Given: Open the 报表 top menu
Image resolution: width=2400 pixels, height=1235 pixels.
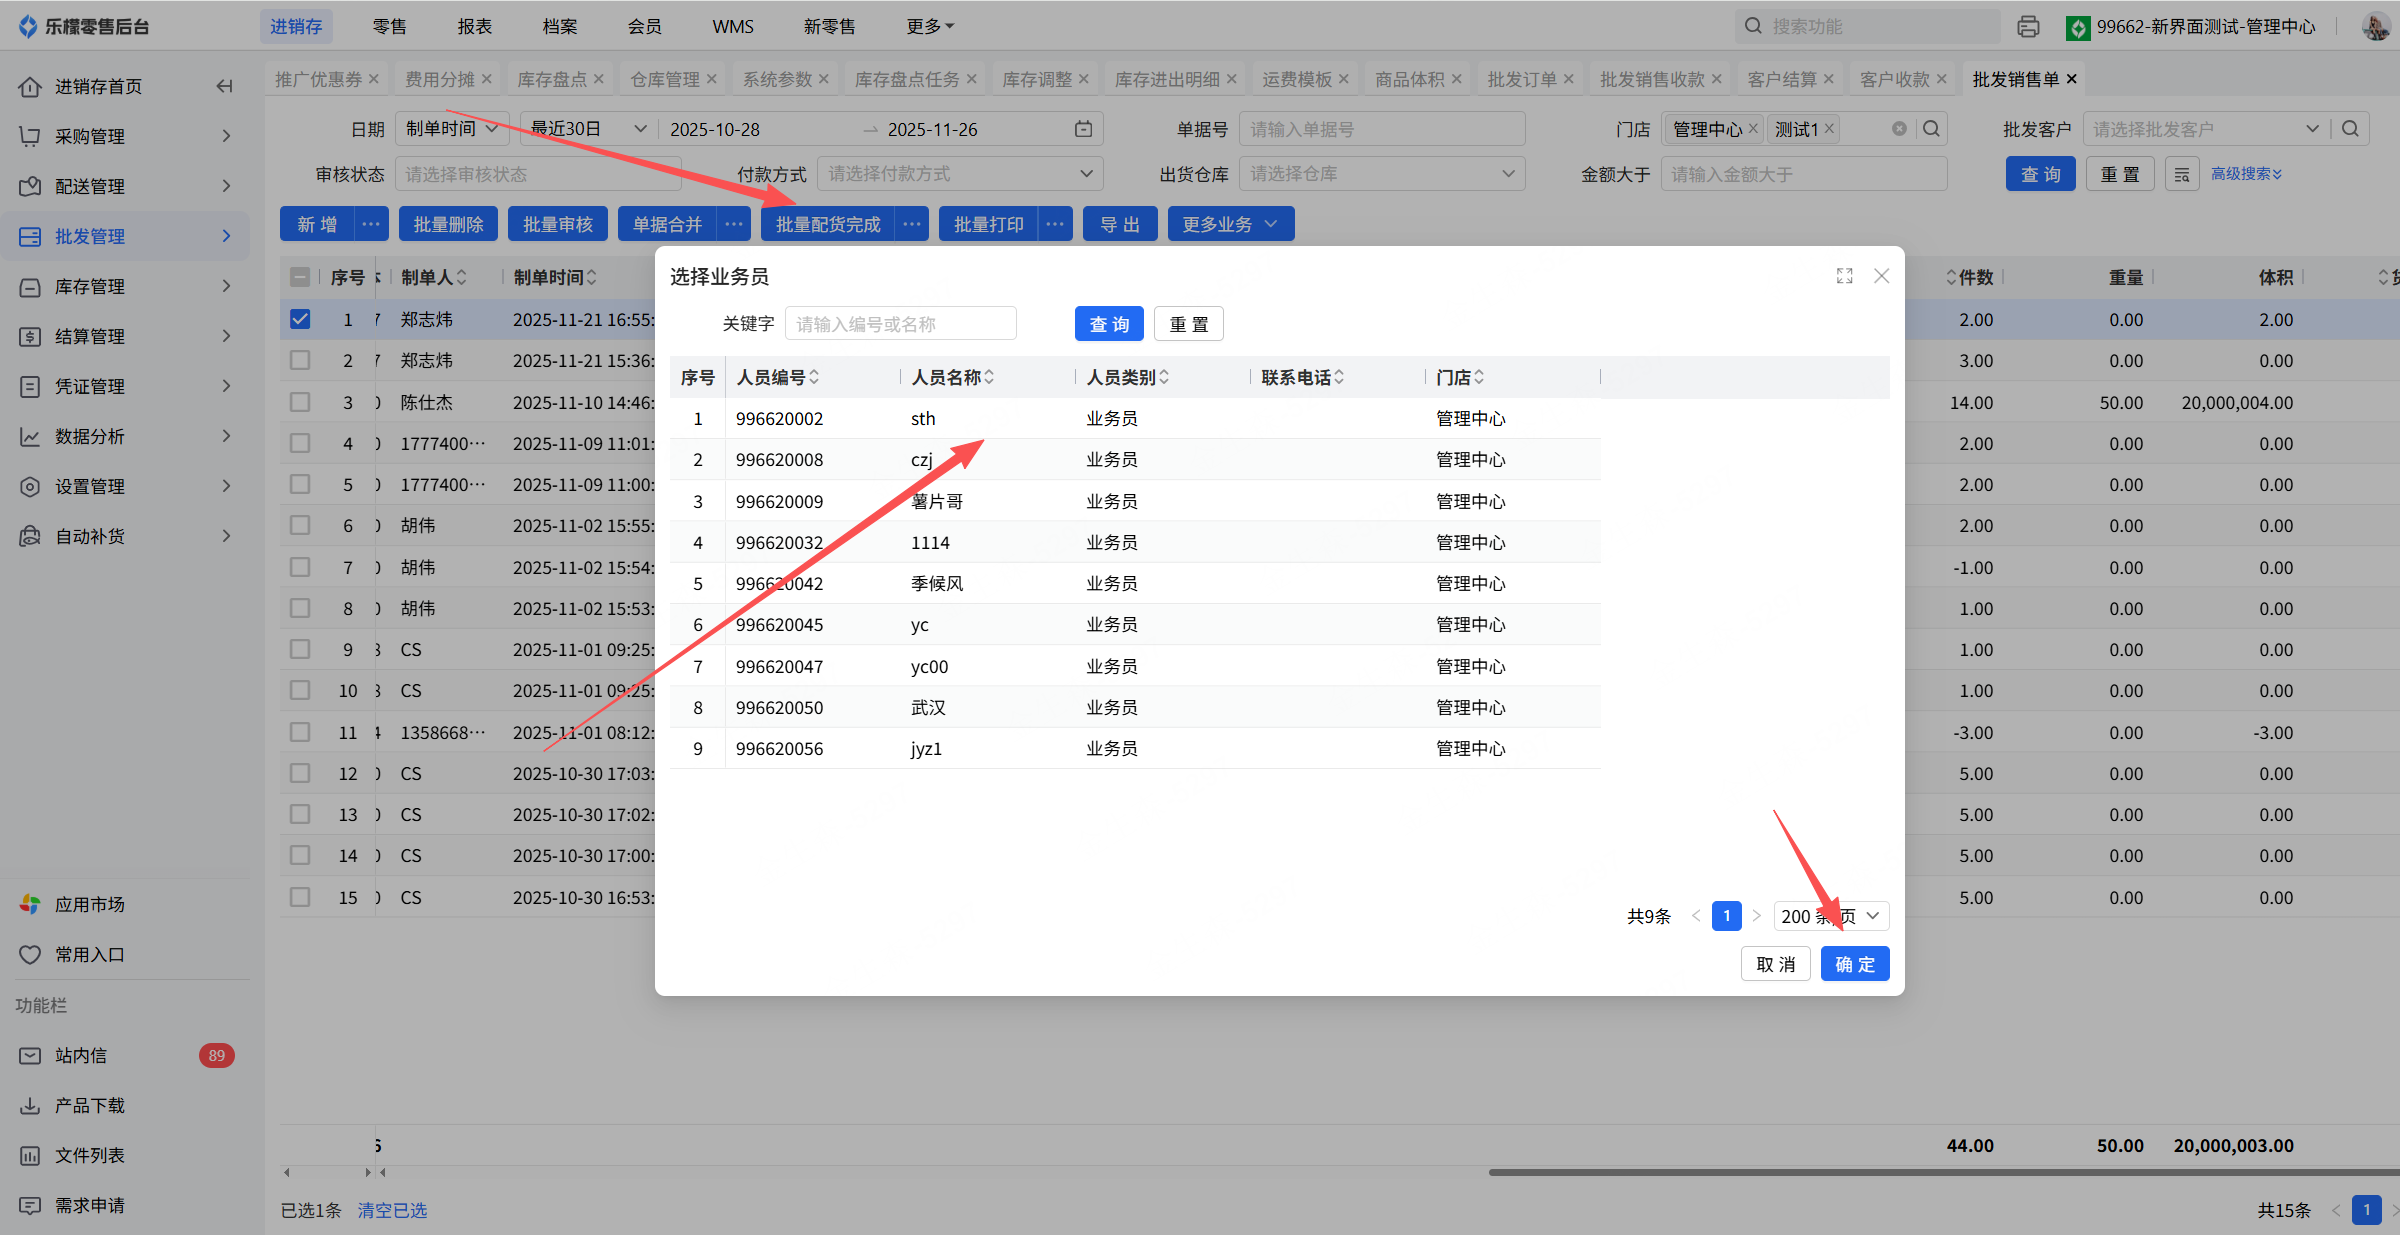Looking at the screenshot, I should [x=474, y=27].
